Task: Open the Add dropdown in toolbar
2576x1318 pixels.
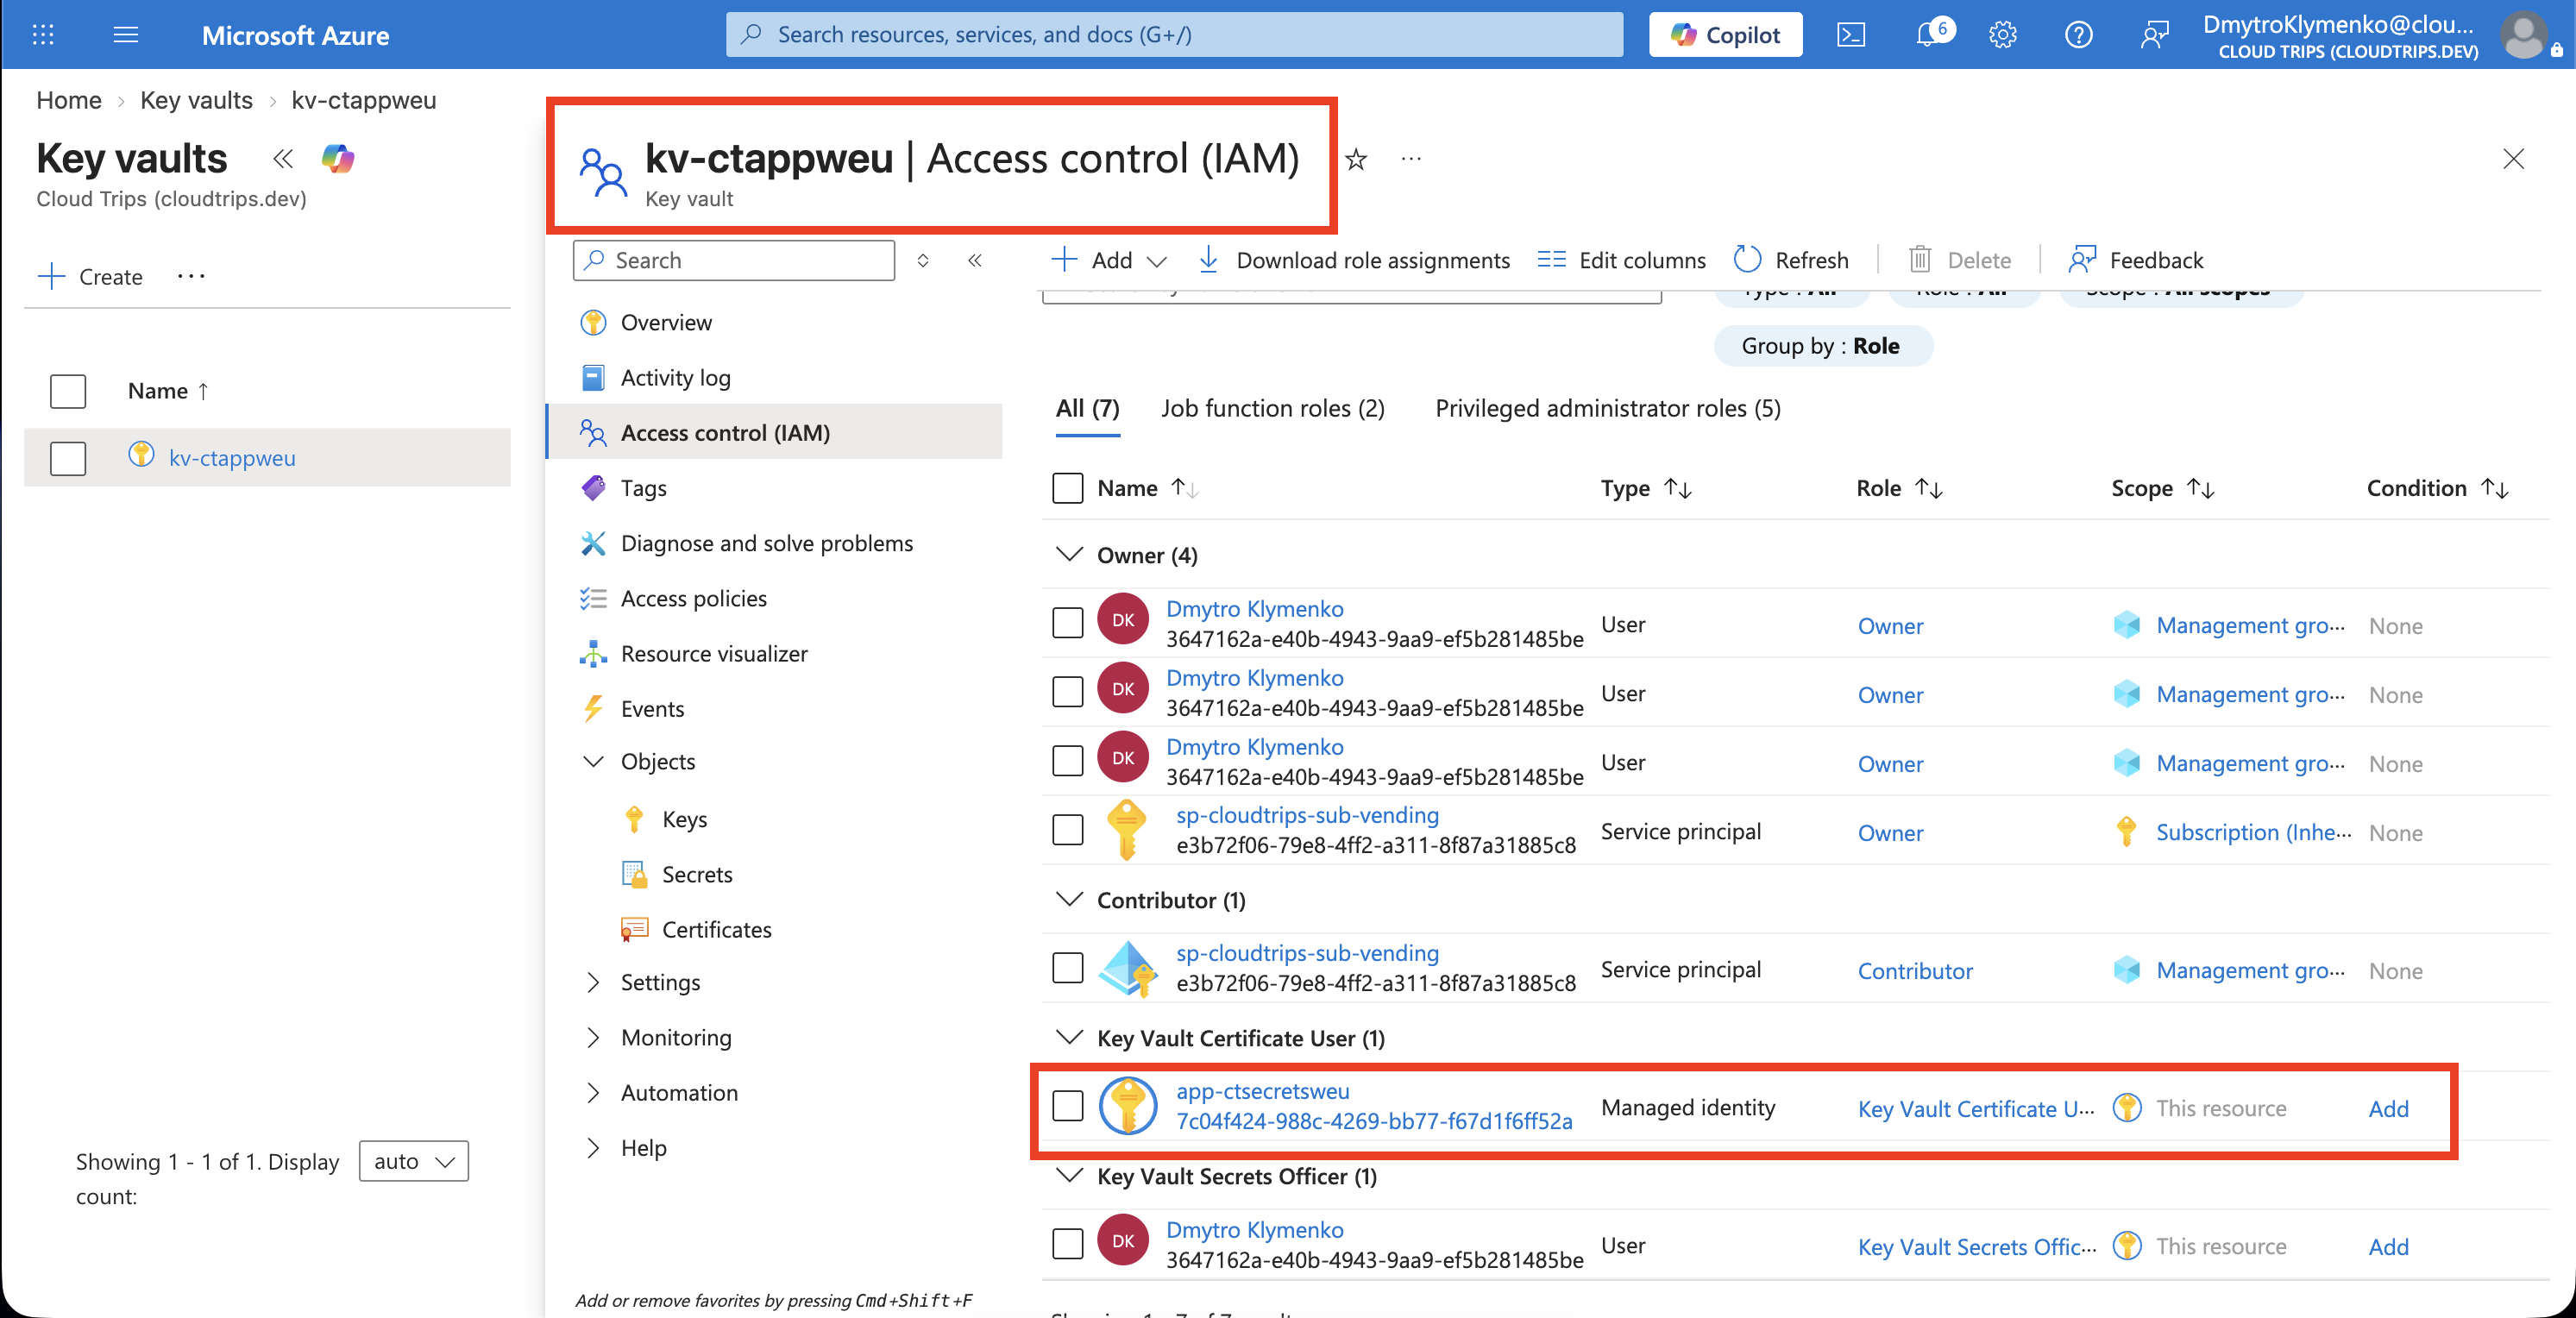Action: point(1108,260)
